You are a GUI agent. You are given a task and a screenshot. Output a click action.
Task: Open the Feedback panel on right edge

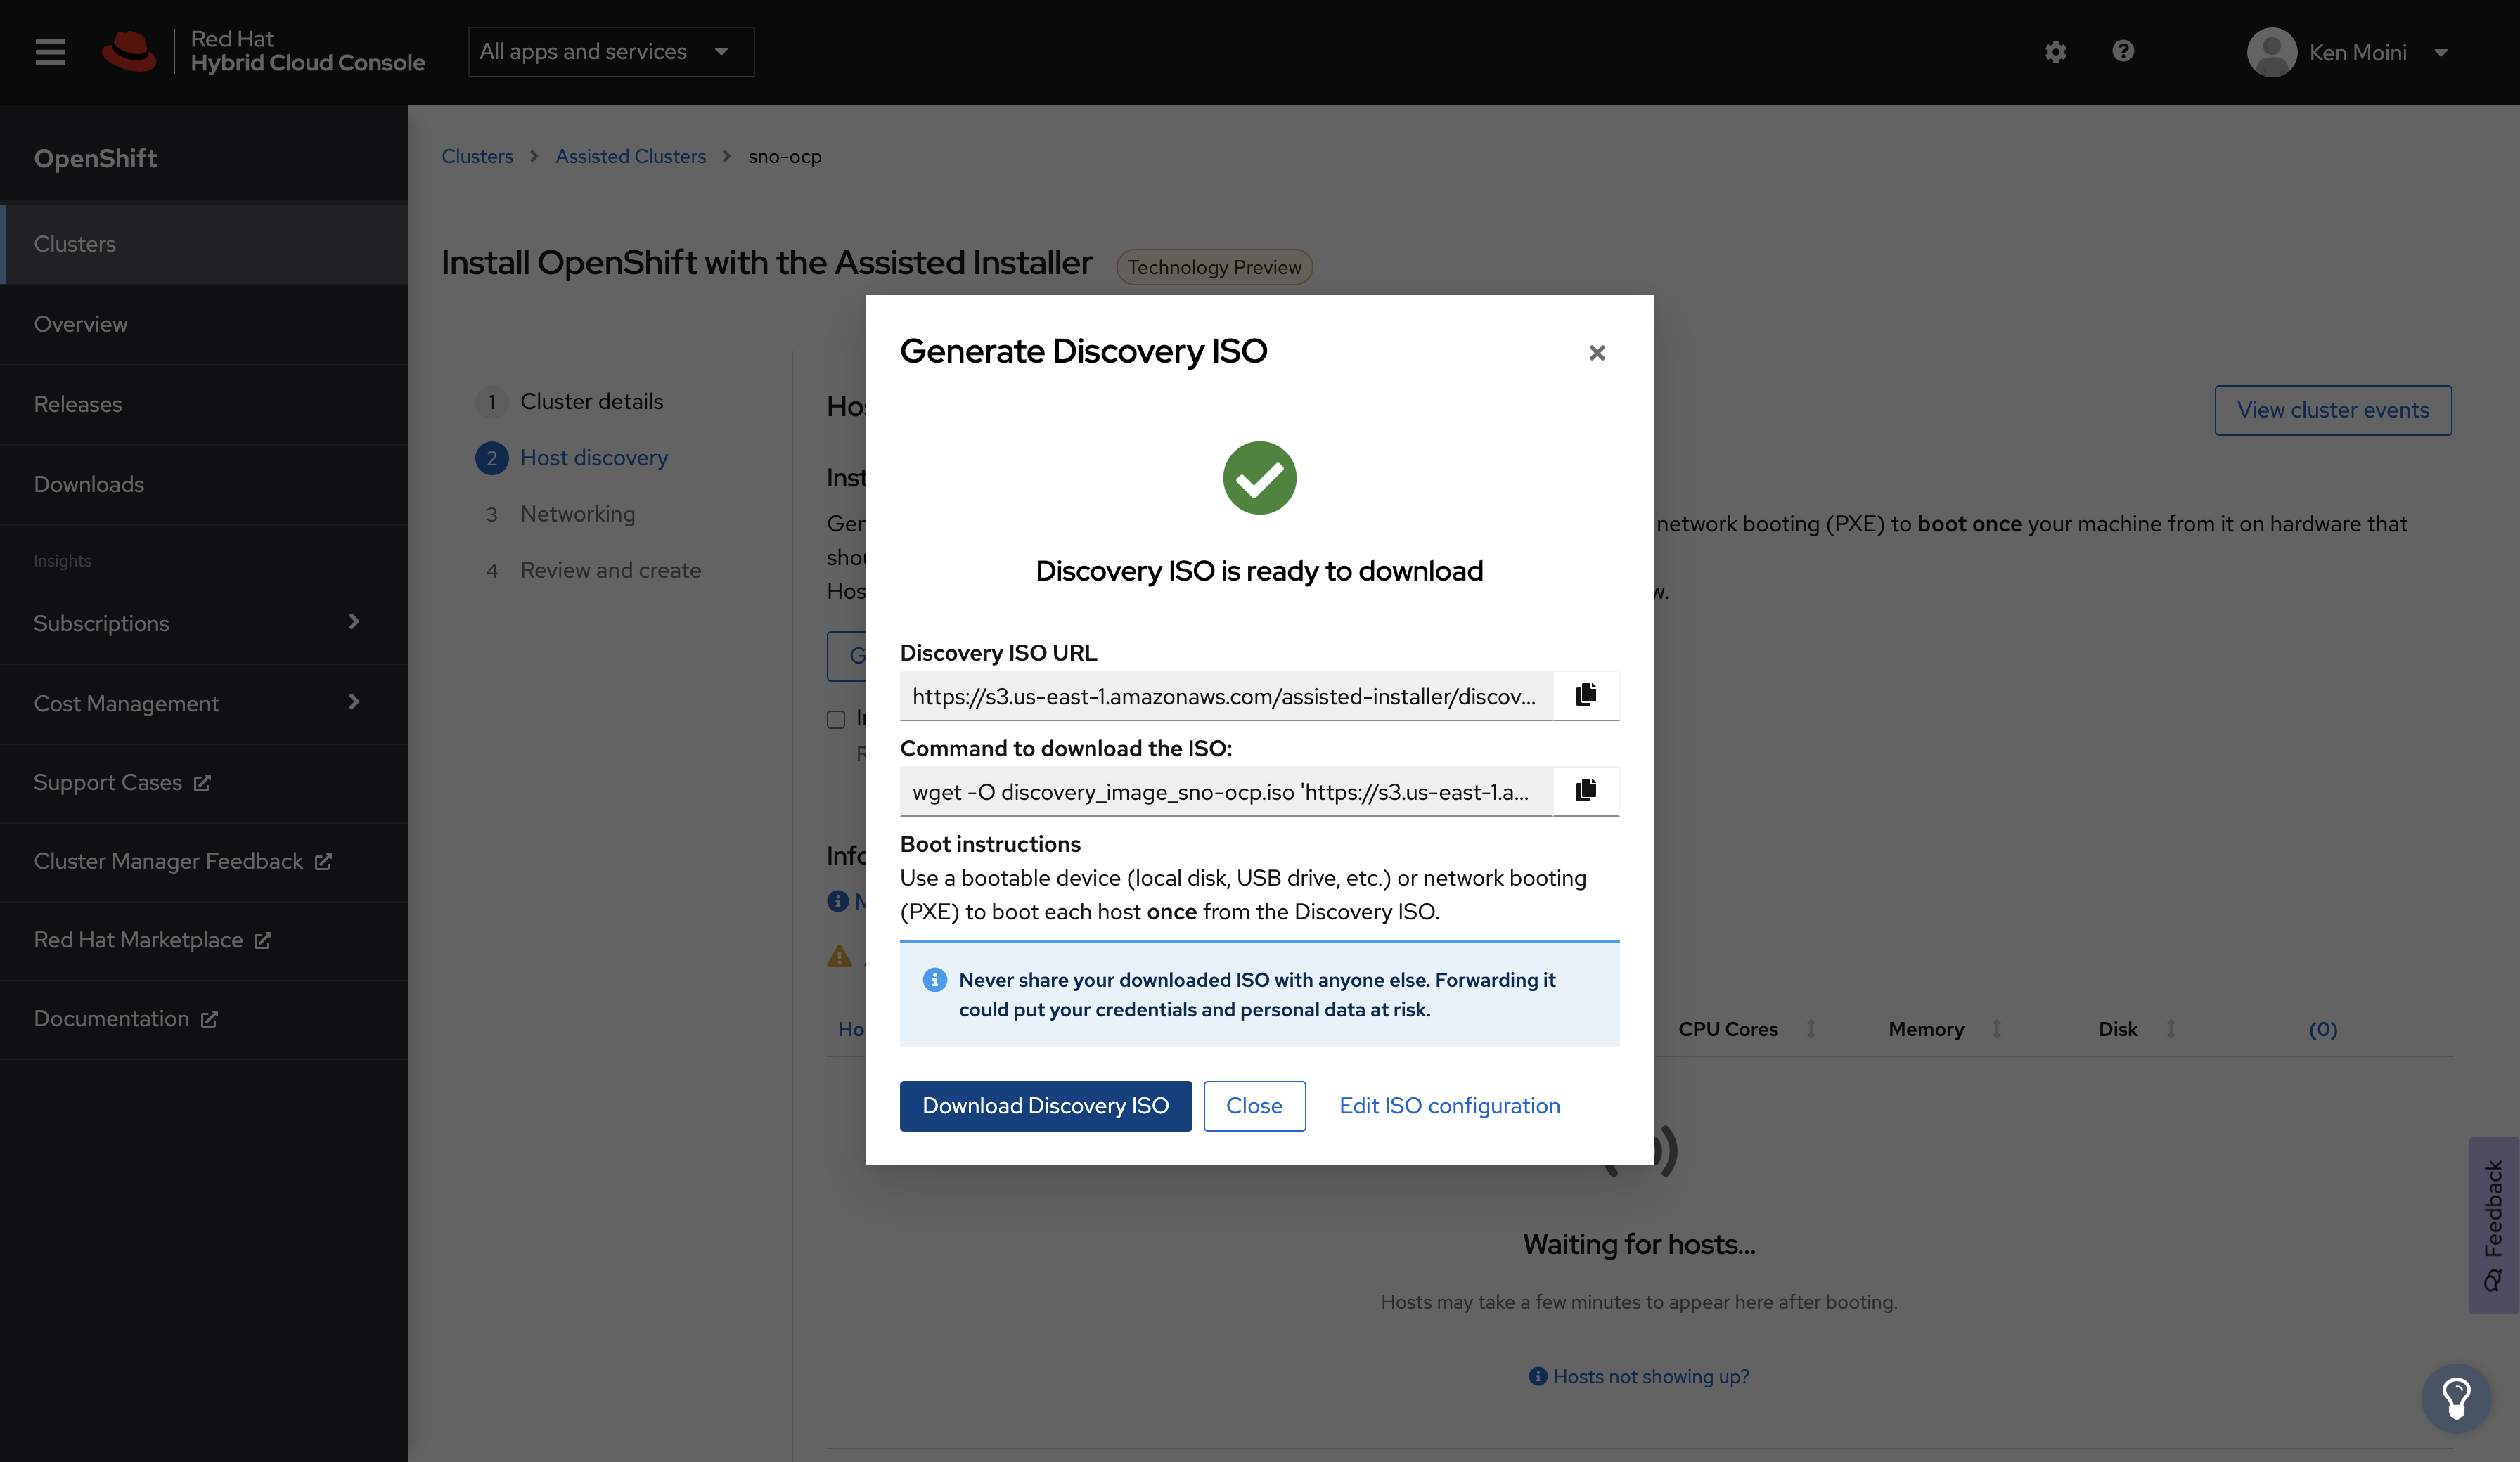tap(2494, 1225)
